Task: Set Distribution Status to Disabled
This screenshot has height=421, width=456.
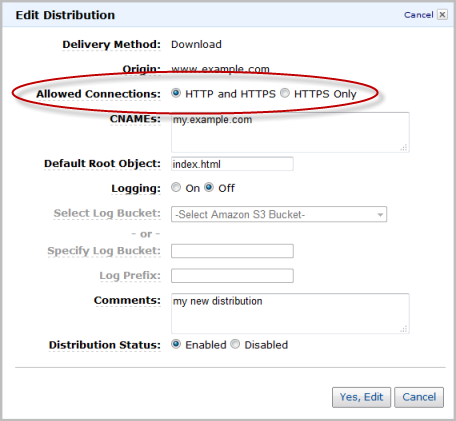Action: coord(235,344)
